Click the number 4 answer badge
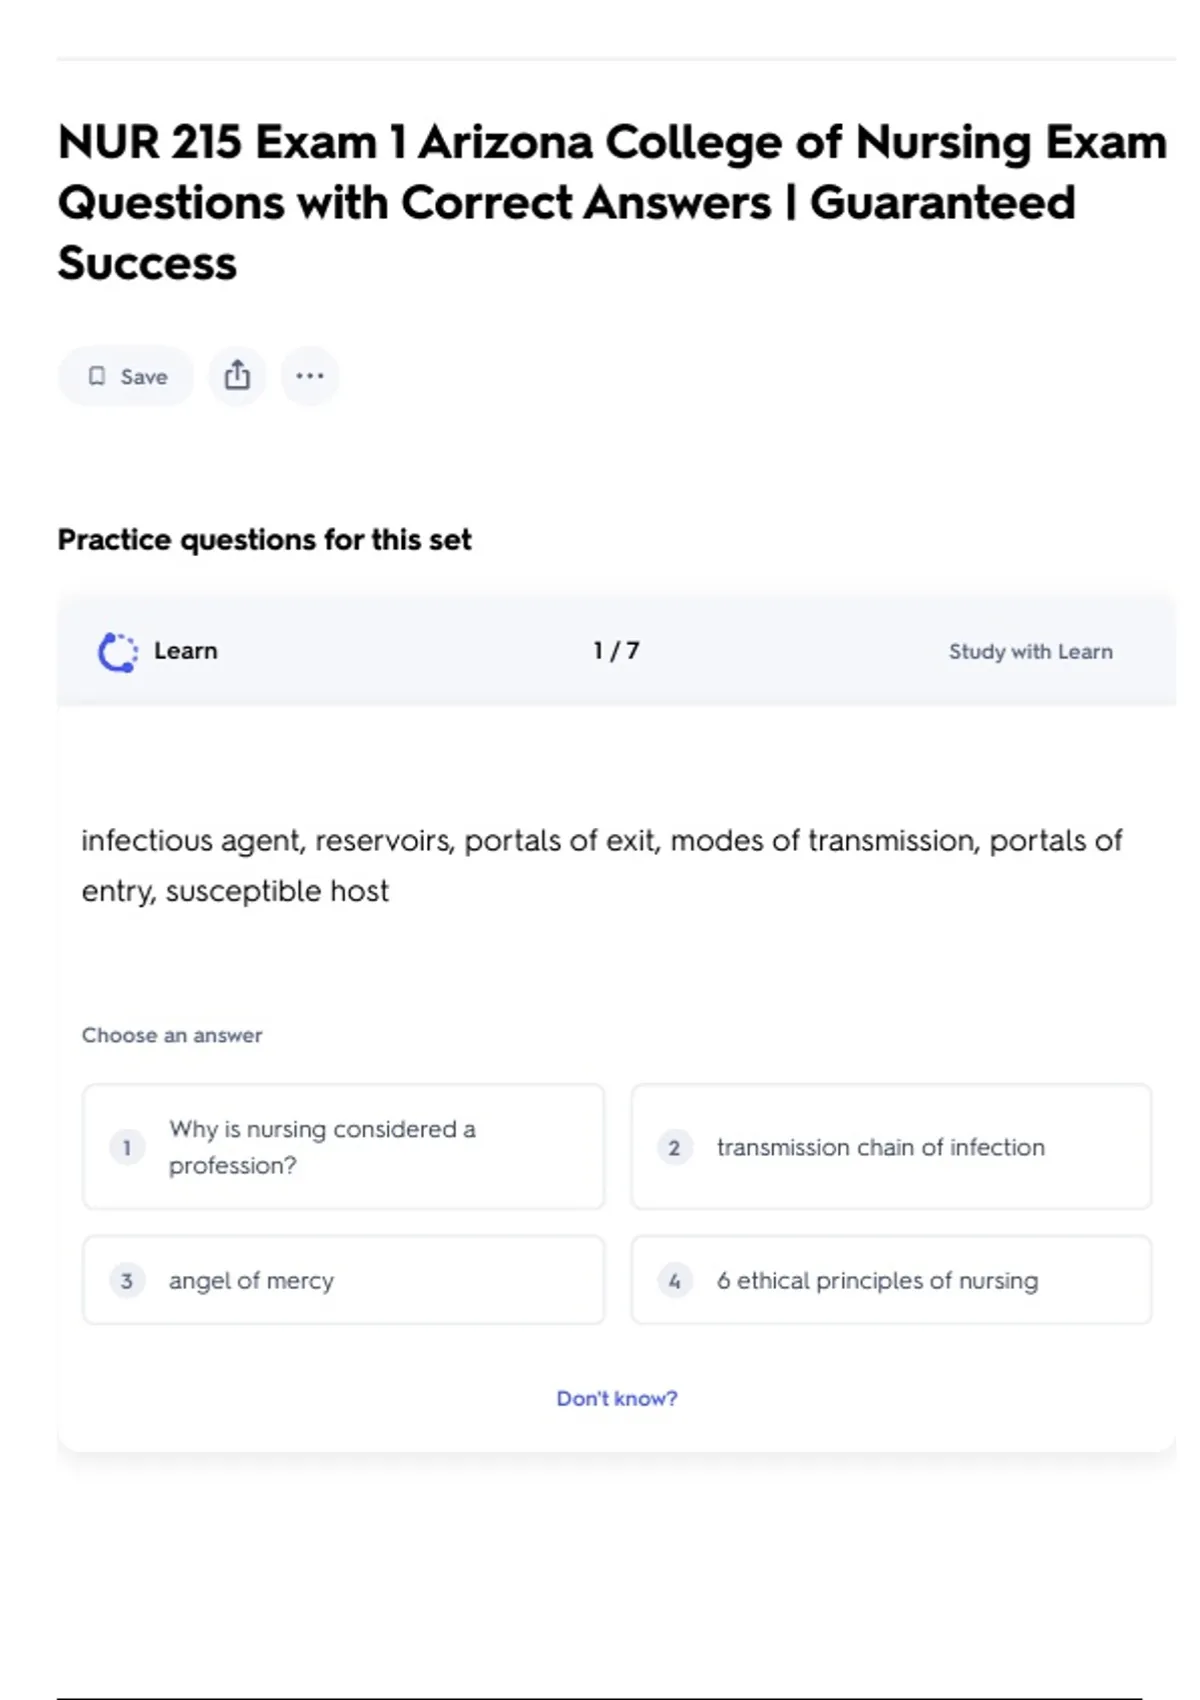This screenshot has height=1700, width=1200. pos(674,1281)
